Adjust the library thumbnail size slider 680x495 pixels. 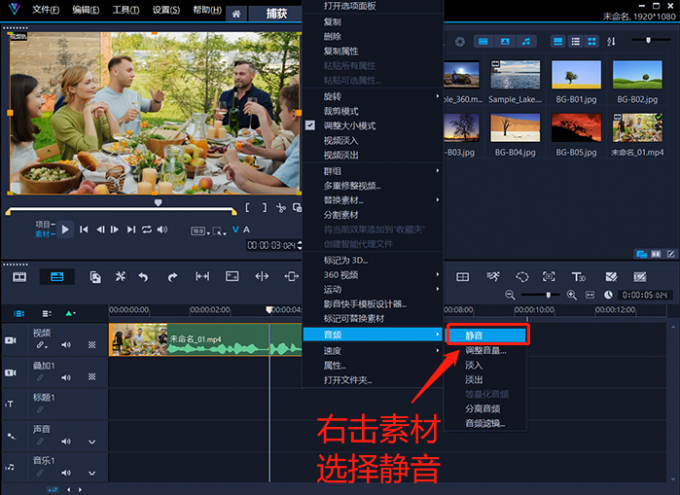648,40
